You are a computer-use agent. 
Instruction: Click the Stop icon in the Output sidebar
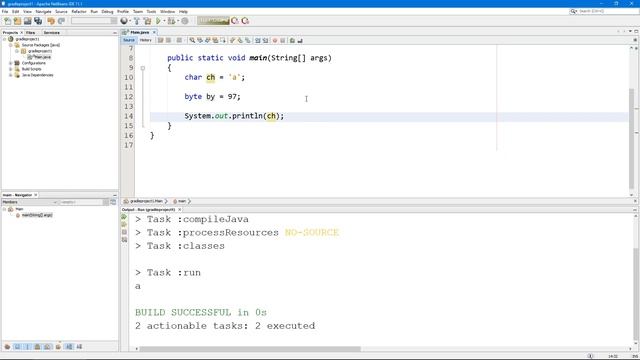(x=124, y=232)
